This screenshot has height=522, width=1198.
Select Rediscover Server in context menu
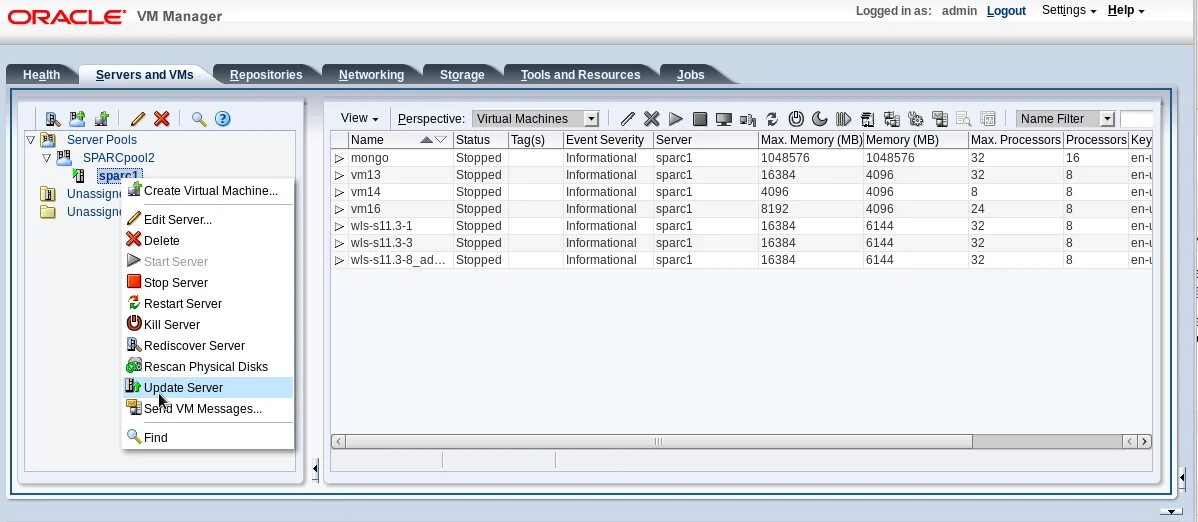click(208, 345)
